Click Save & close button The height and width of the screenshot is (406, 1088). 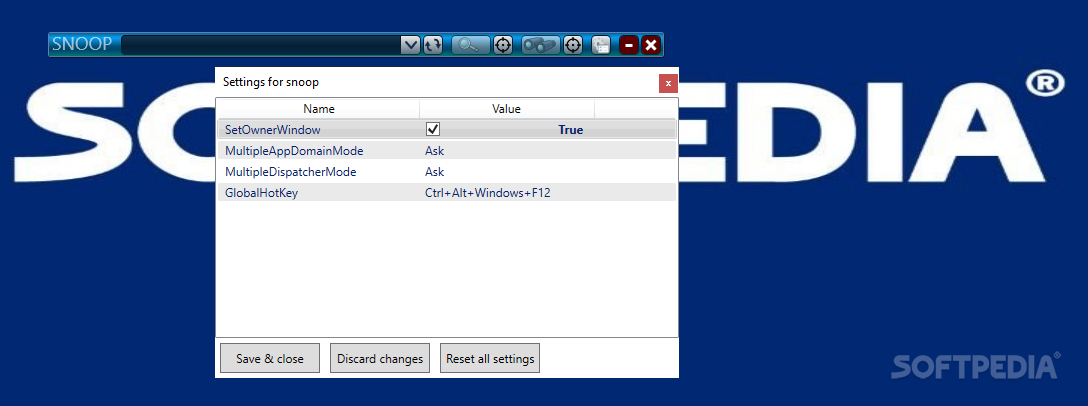[270, 358]
